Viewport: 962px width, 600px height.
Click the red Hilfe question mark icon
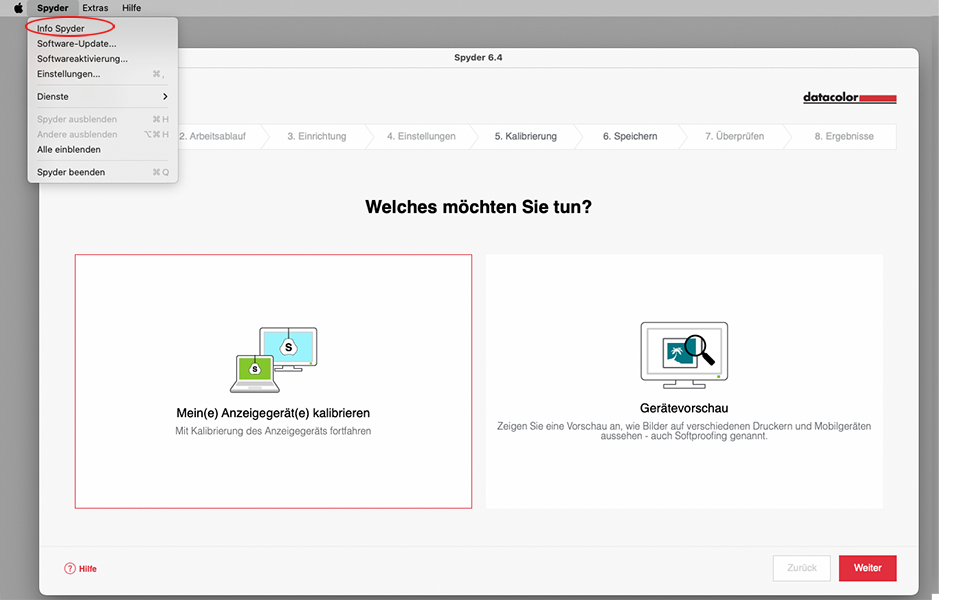[x=70, y=568]
